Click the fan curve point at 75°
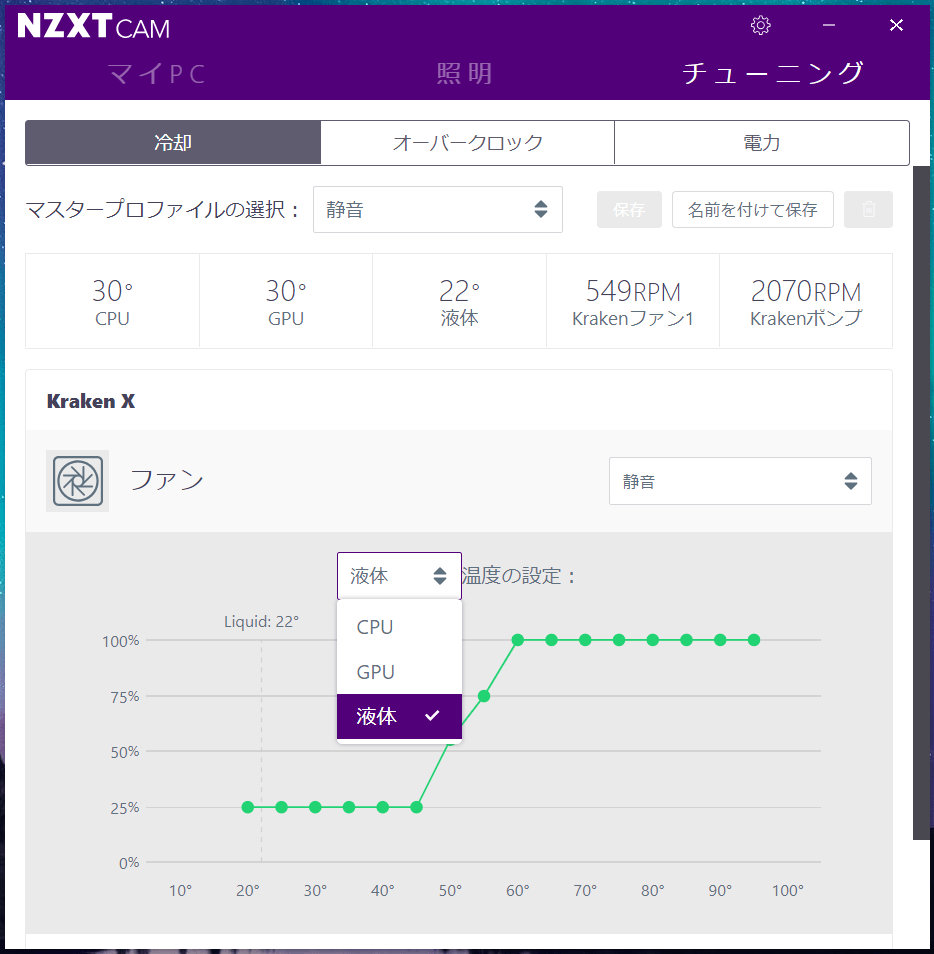934x954 pixels. click(x=619, y=640)
